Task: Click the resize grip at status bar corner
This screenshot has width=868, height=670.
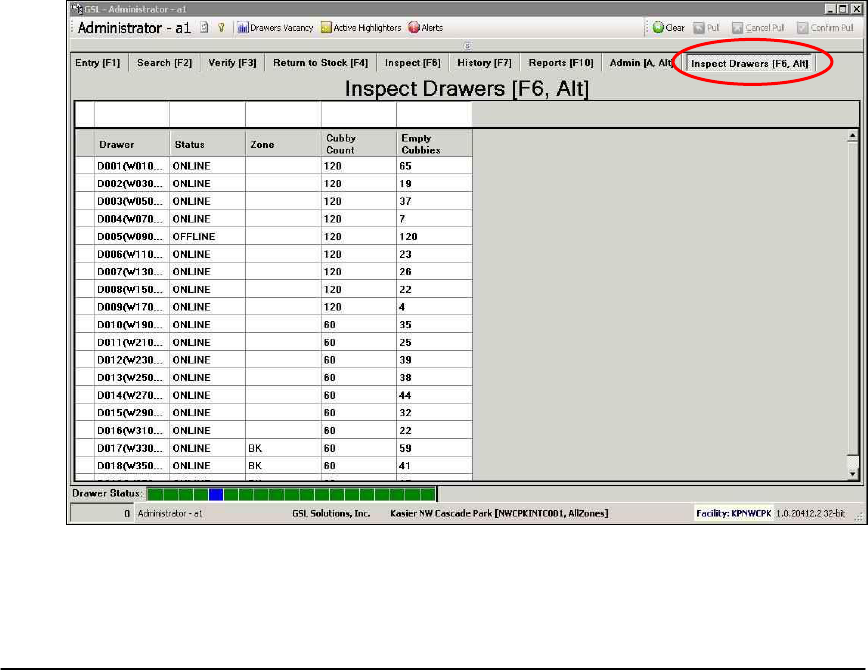Action: coord(859,516)
